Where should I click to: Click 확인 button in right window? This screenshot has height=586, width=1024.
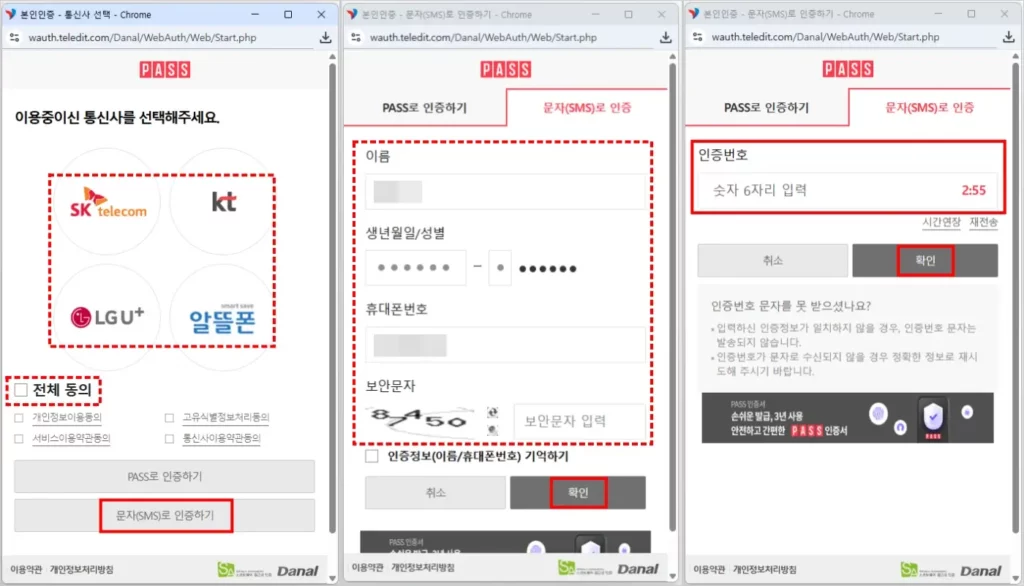(925, 261)
